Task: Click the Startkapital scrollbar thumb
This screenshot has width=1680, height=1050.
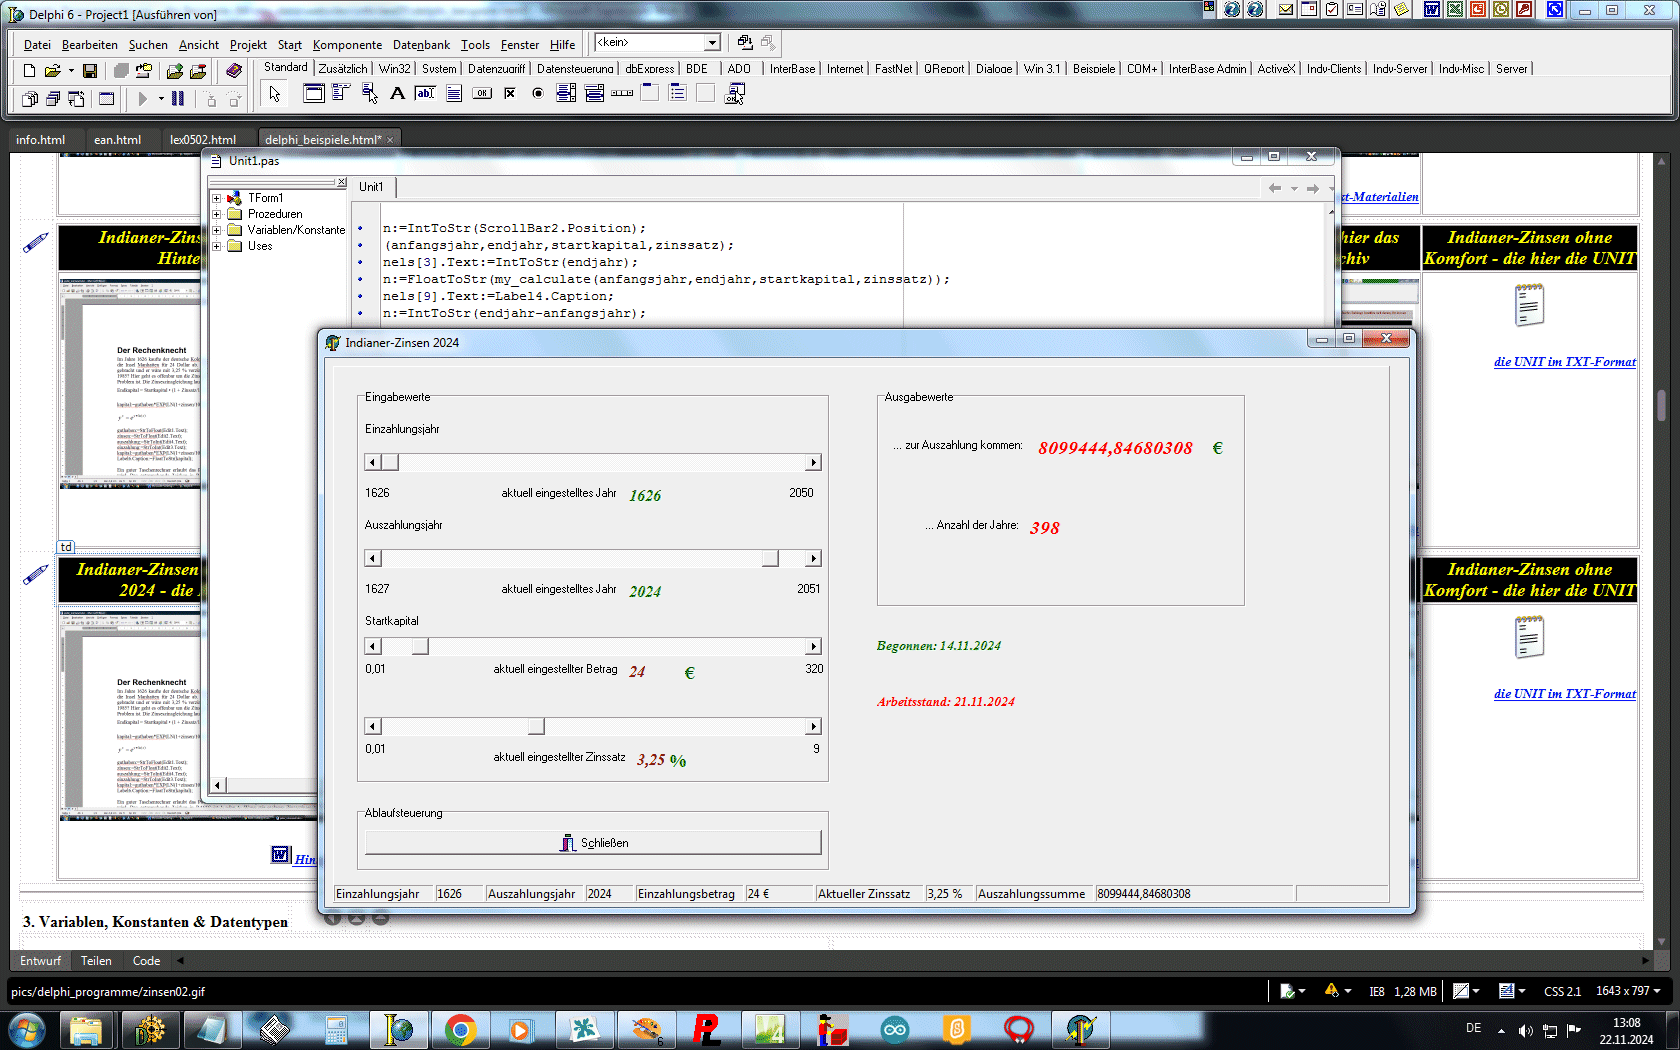Action: tap(421, 646)
